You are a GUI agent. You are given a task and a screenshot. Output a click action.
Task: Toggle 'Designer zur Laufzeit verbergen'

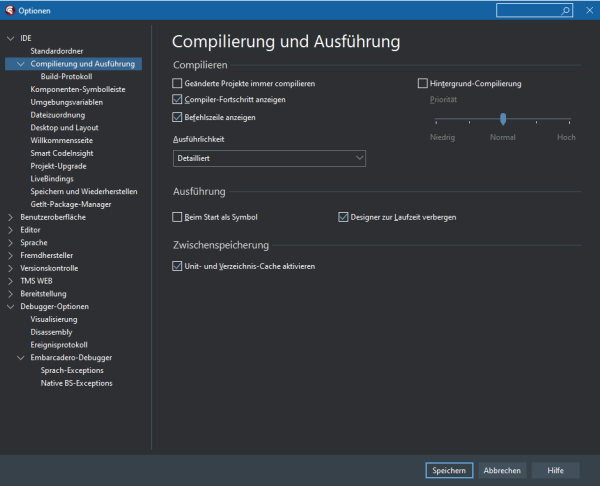(x=343, y=217)
